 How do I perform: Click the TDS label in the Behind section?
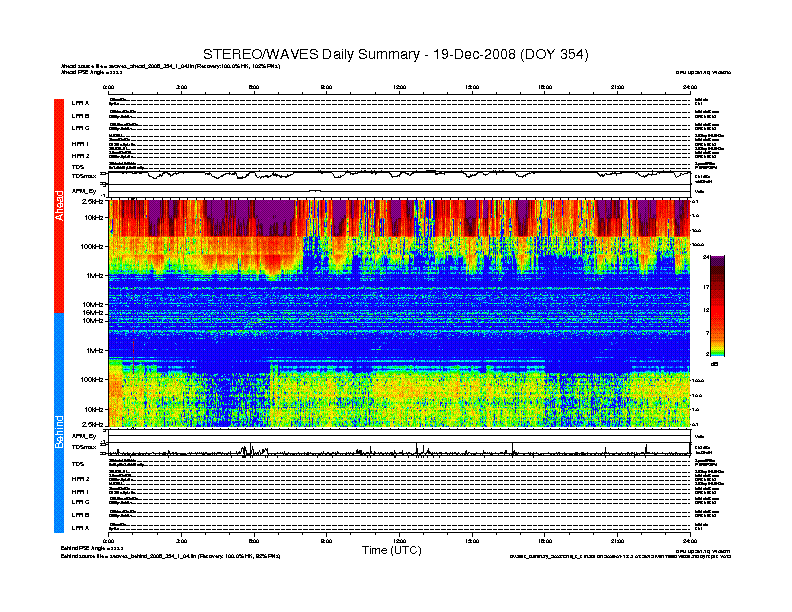click(77, 464)
